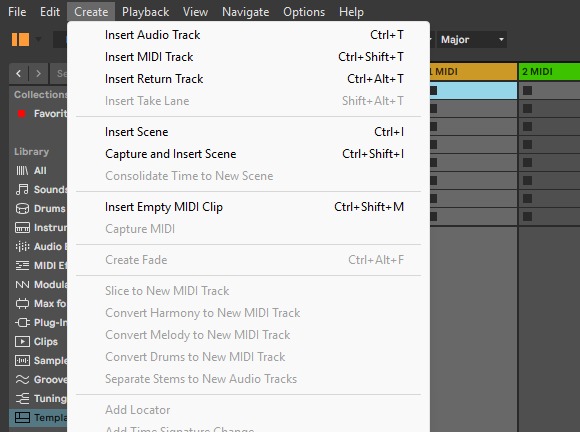Click the orange browser toggle icon
Viewport: 580px width, 432px height.
coord(20,39)
